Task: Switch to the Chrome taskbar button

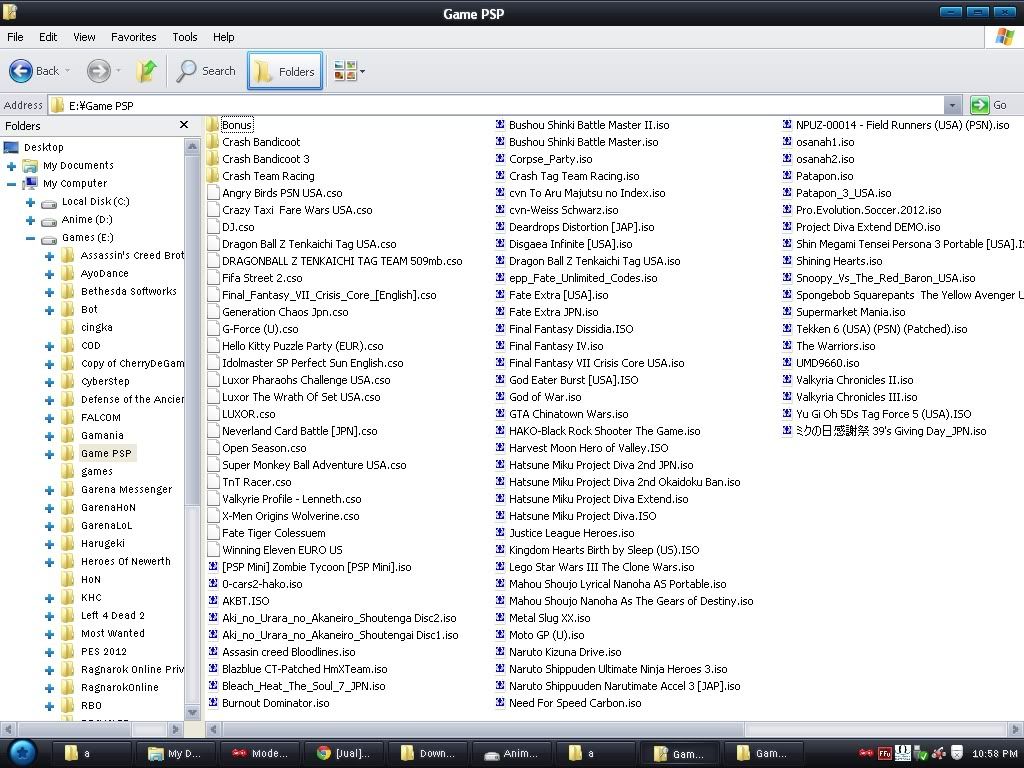Action: [343, 753]
